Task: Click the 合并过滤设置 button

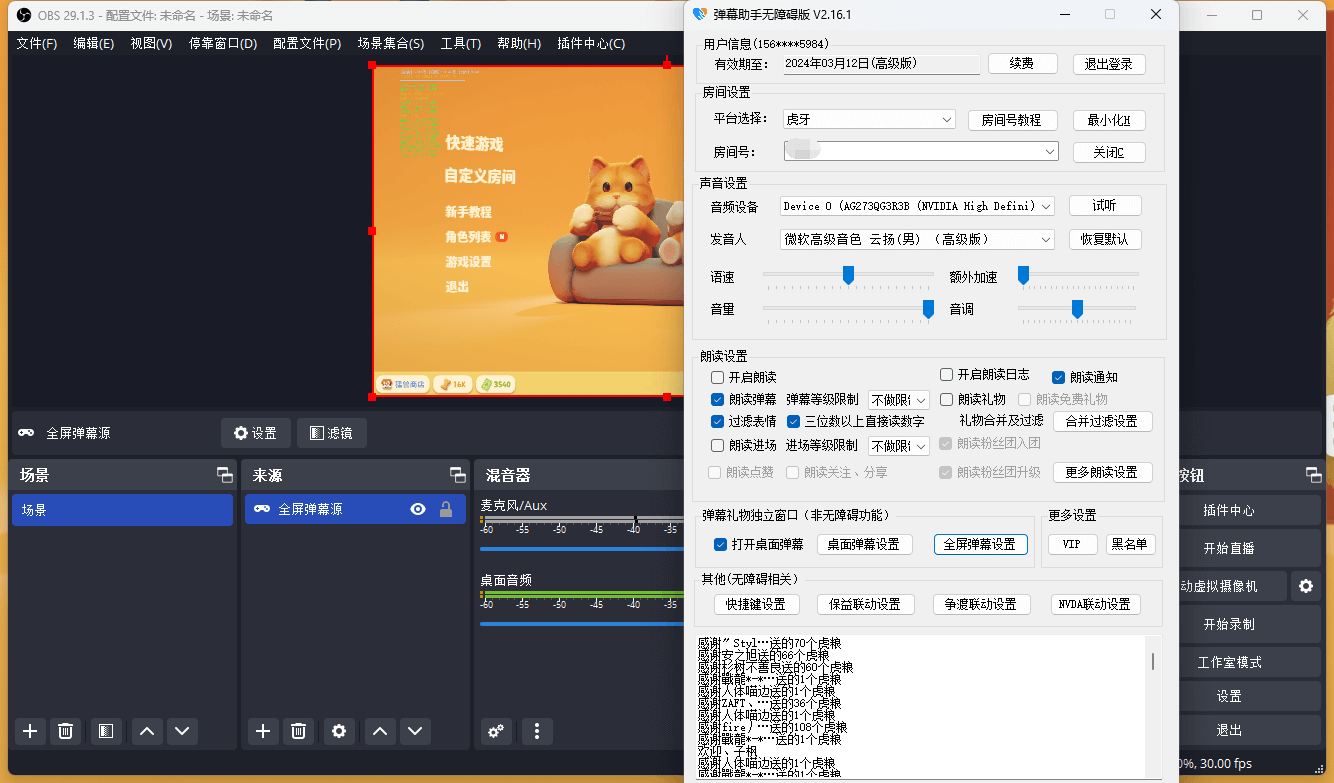Action: pyautogui.click(x=1101, y=421)
